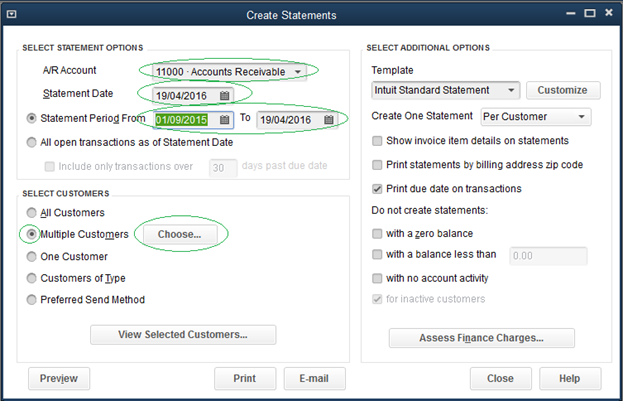
Task: Expand Create One Statement Per Customer dropdown
Action: click(x=583, y=117)
